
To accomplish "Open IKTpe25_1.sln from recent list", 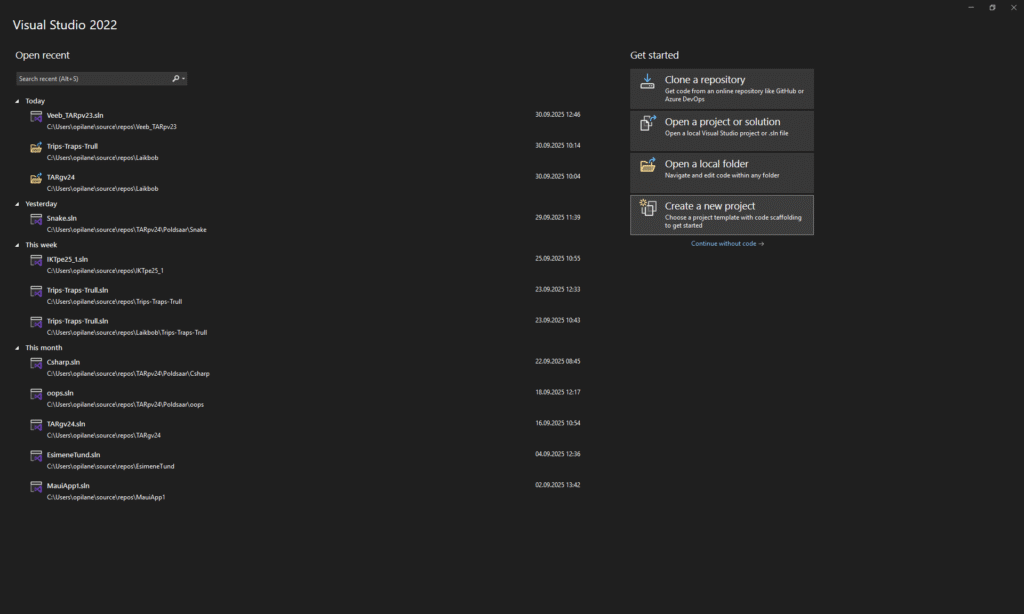I will tap(67, 259).
